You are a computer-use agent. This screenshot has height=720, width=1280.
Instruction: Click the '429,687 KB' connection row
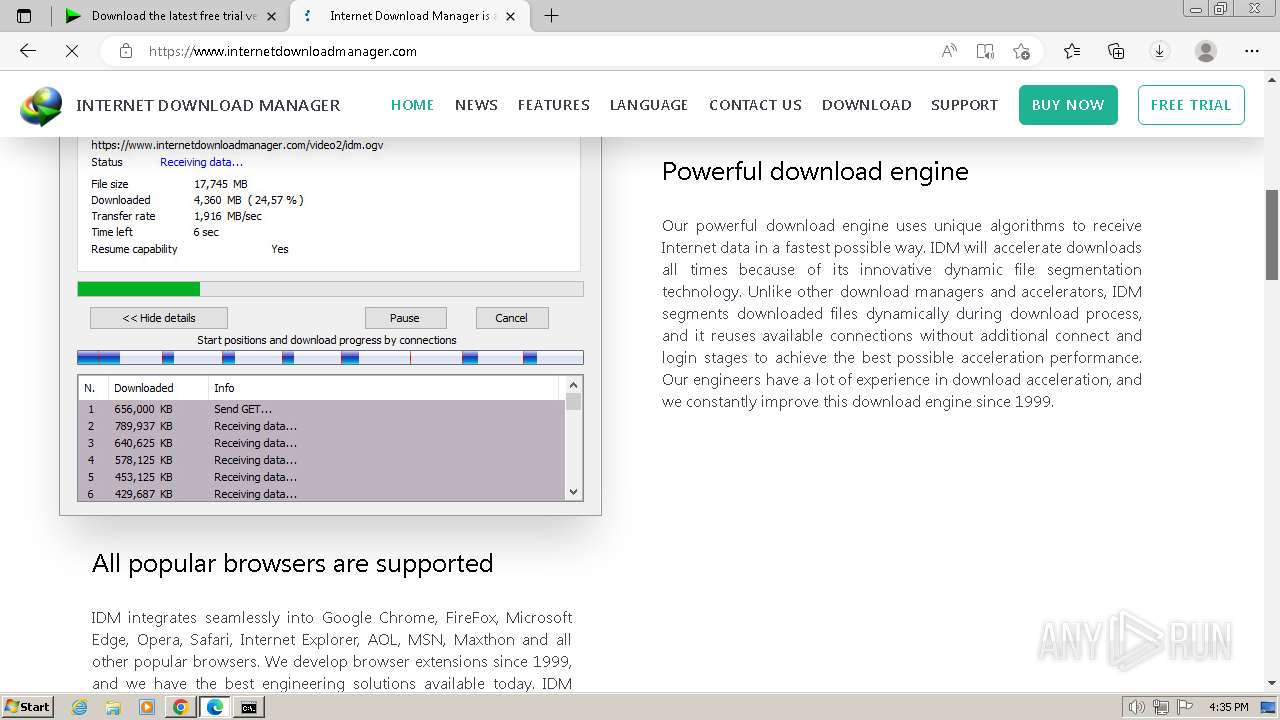(321, 494)
